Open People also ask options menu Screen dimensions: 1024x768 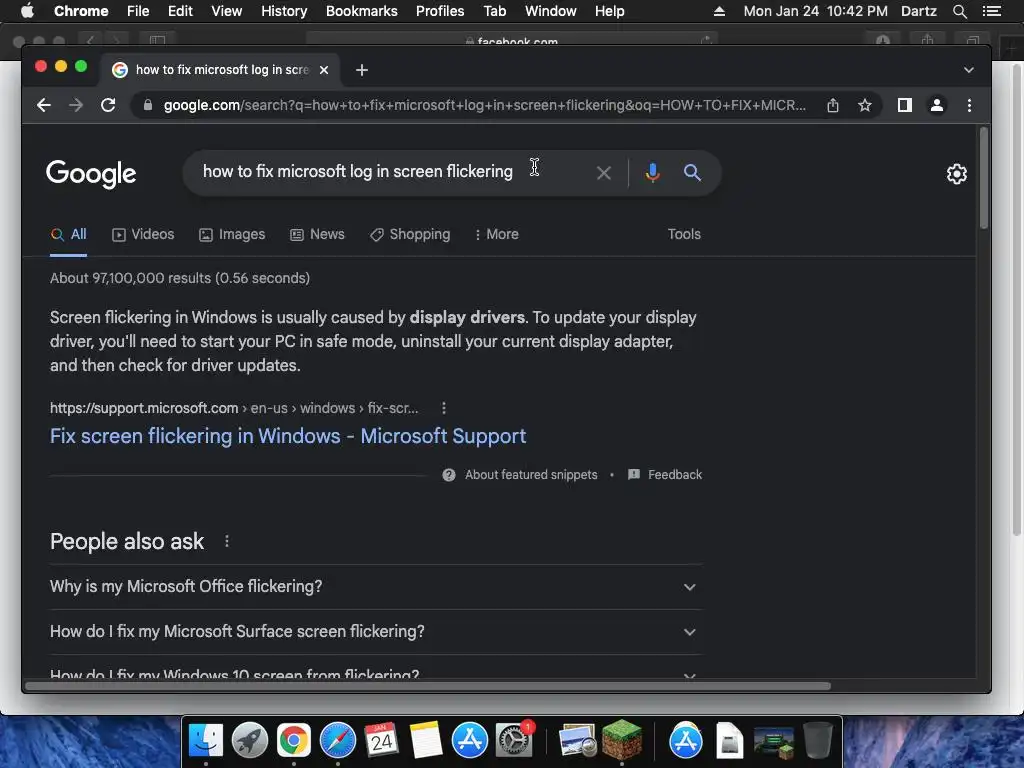[x=227, y=541]
